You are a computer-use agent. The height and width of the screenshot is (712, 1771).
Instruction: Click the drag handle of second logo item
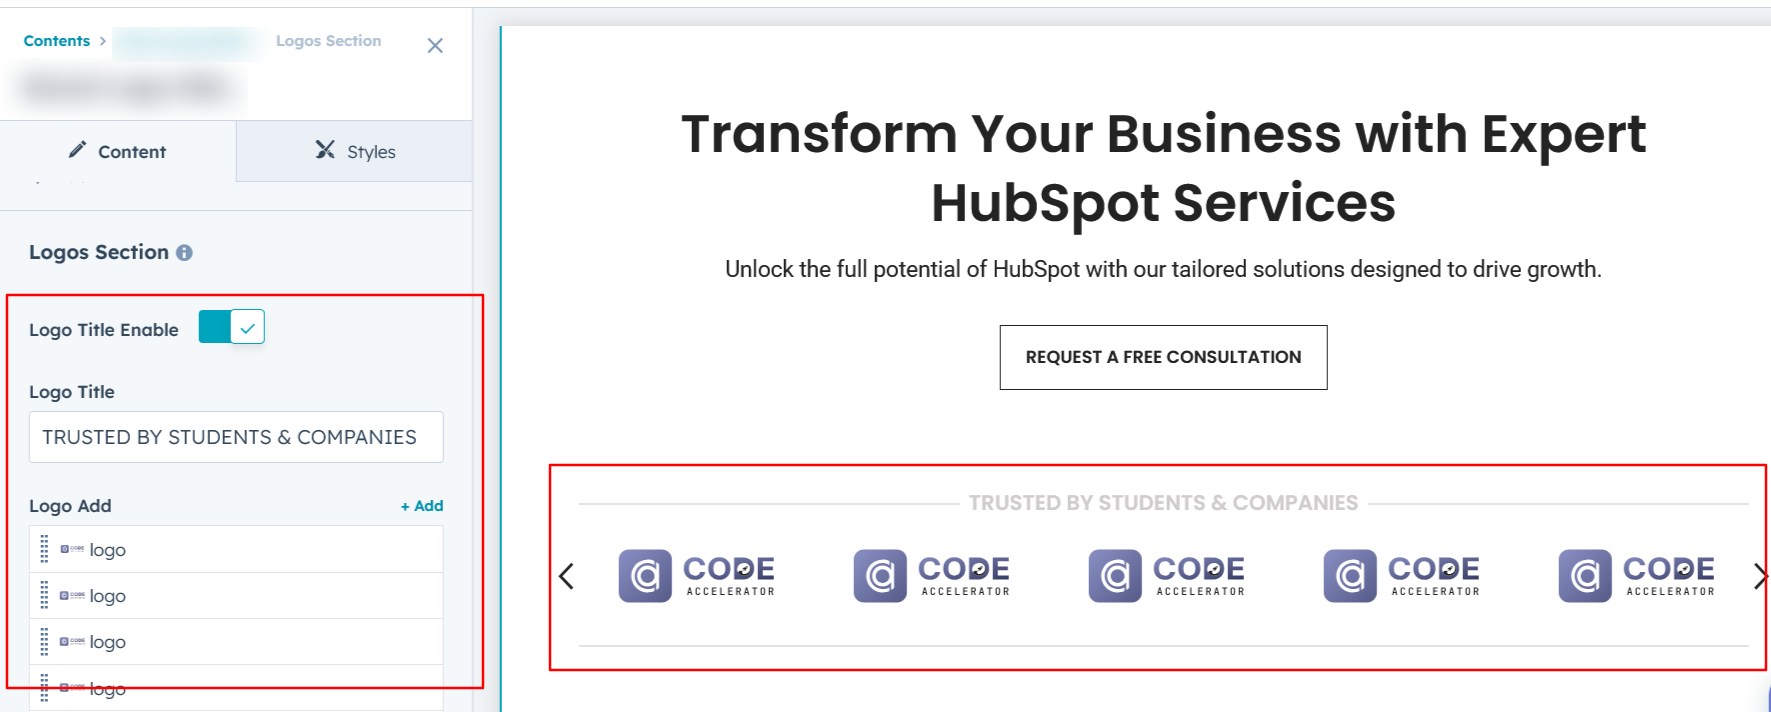[44, 595]
